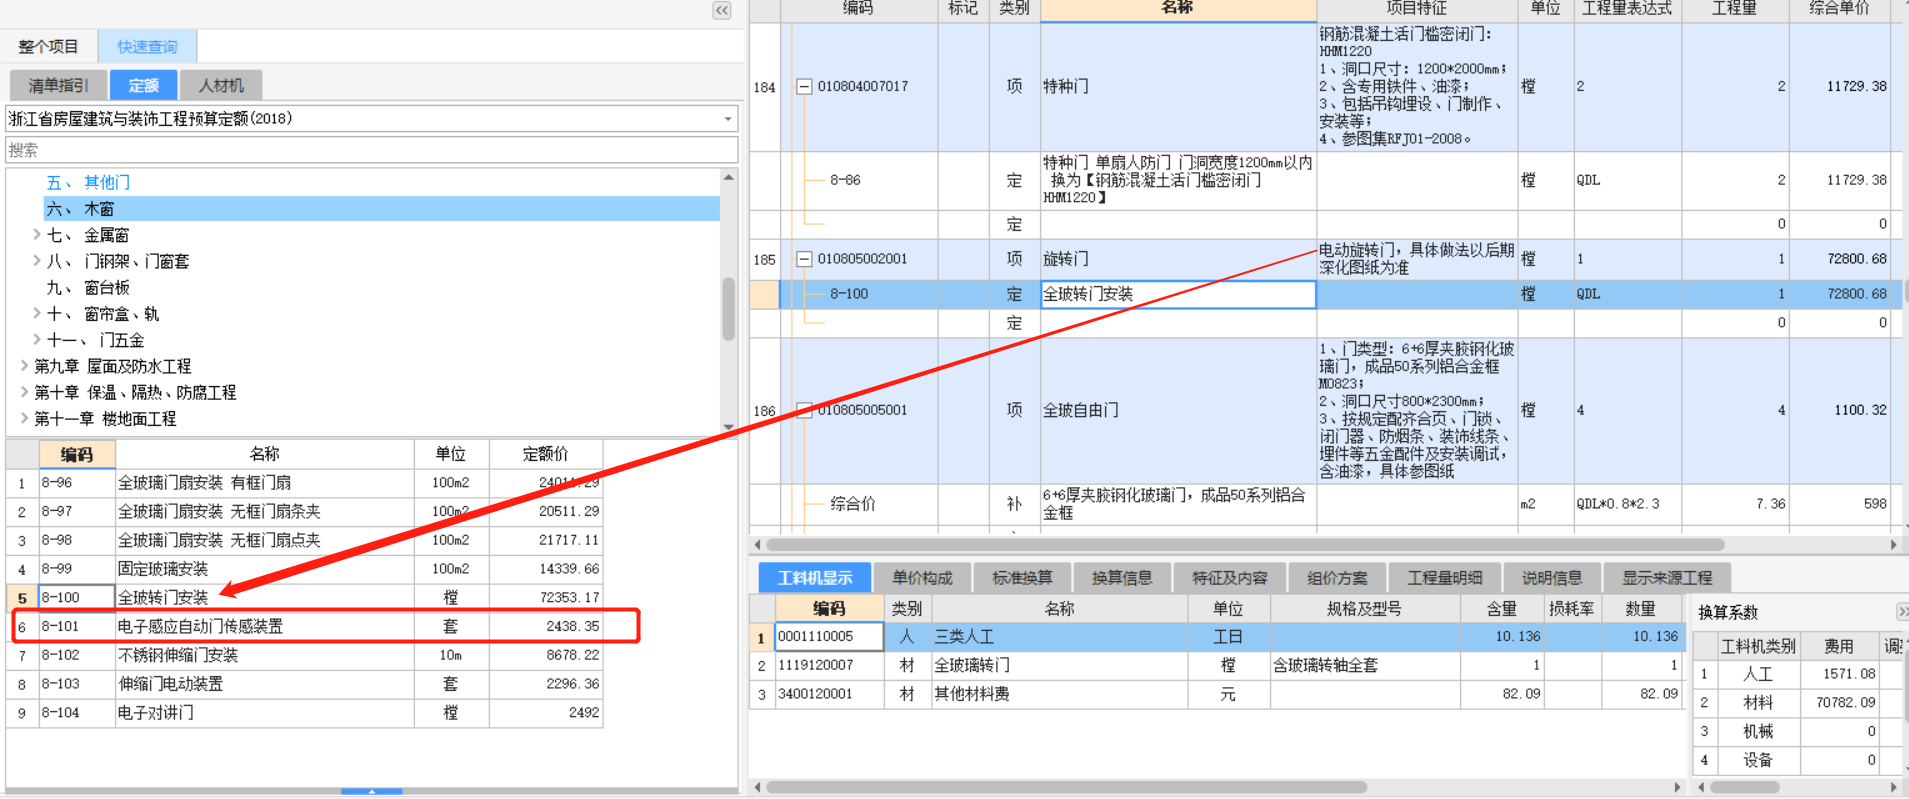Expand tree node 十、窗帘盒、轨
The width and height of the screenshot is (1909, 799).
37,314
